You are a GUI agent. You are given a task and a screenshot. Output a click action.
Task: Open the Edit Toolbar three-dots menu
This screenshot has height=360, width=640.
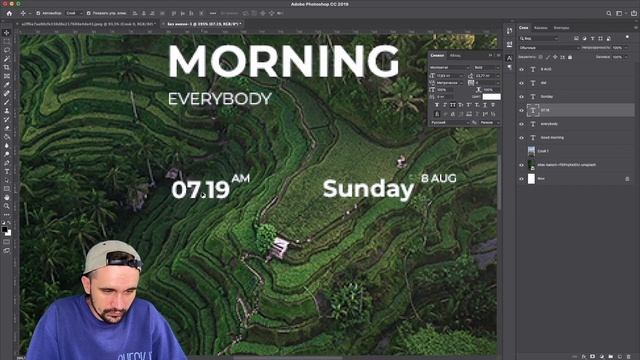coord(7,215)
